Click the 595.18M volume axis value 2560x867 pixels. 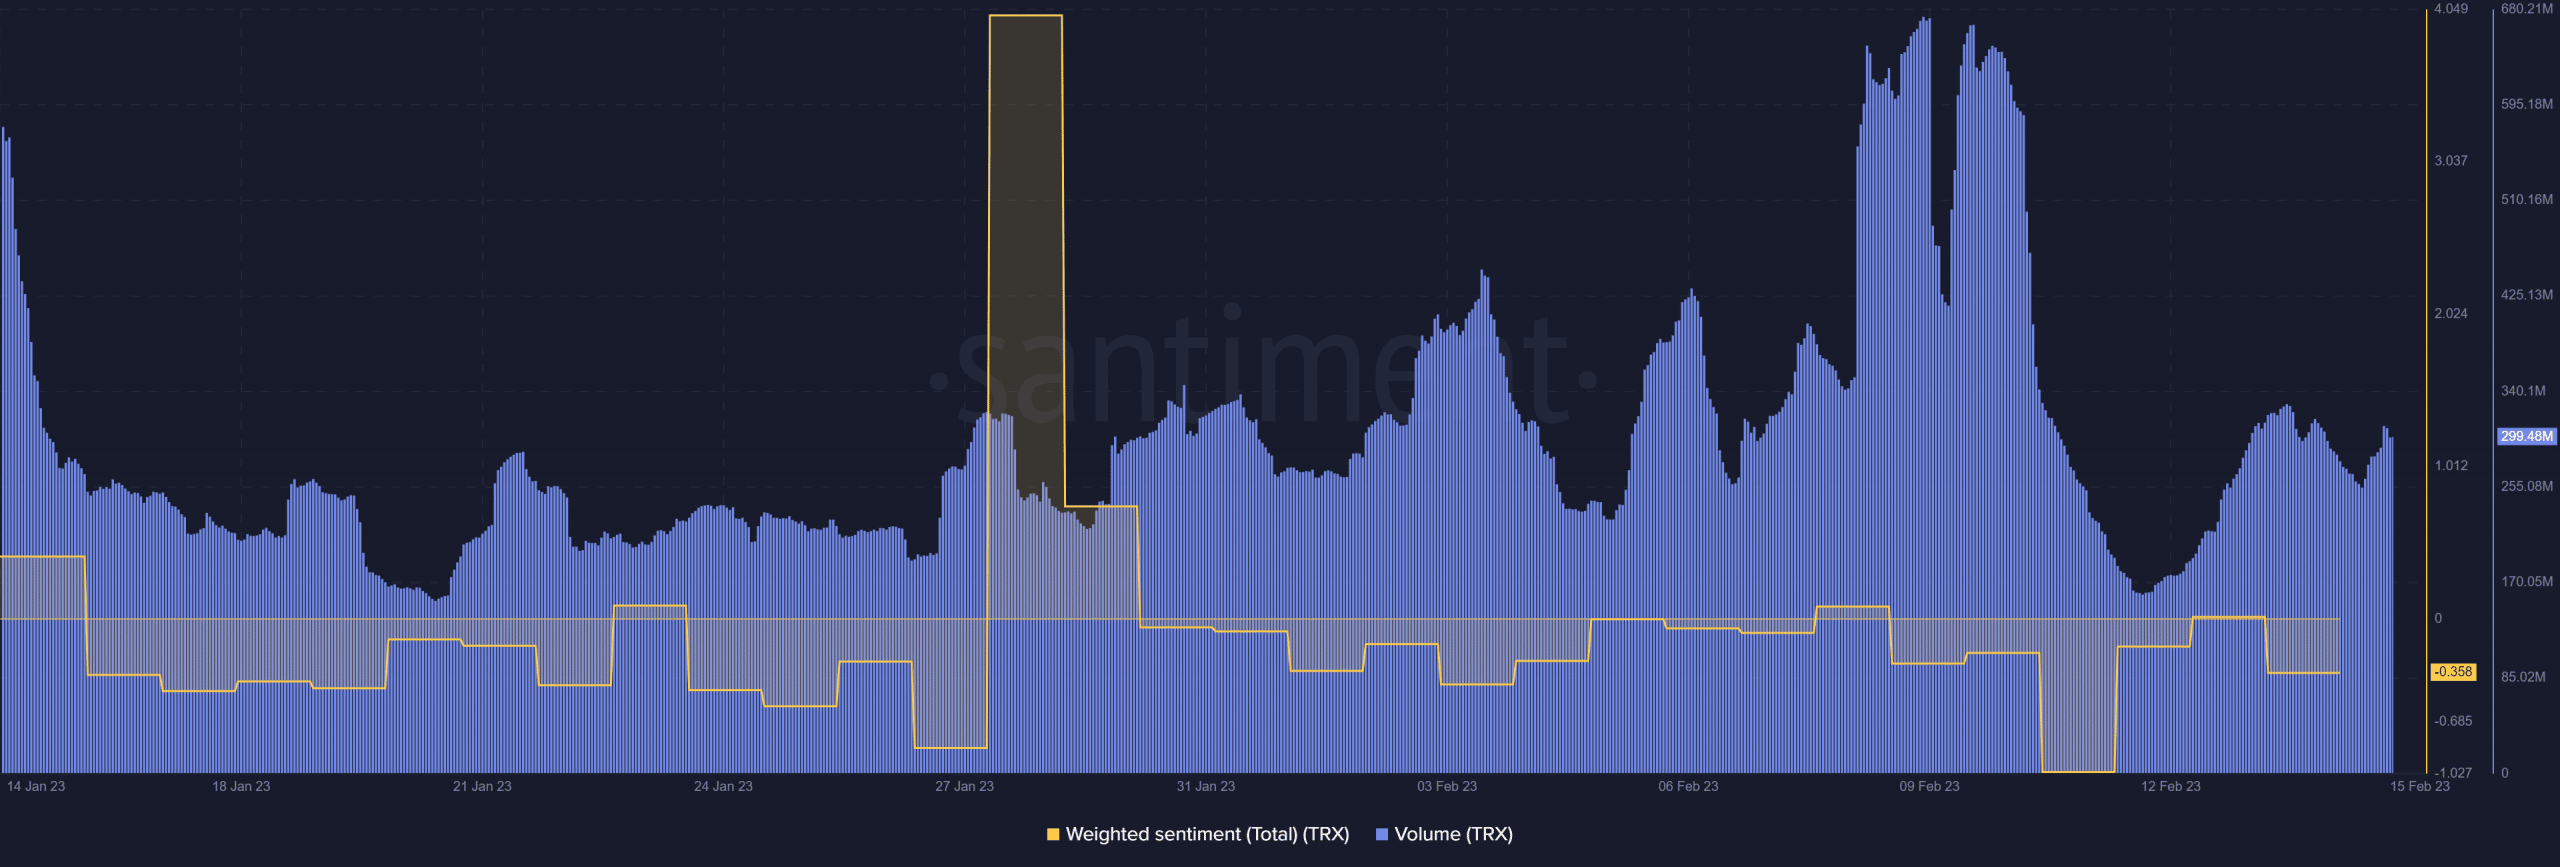pos(2527,104)
